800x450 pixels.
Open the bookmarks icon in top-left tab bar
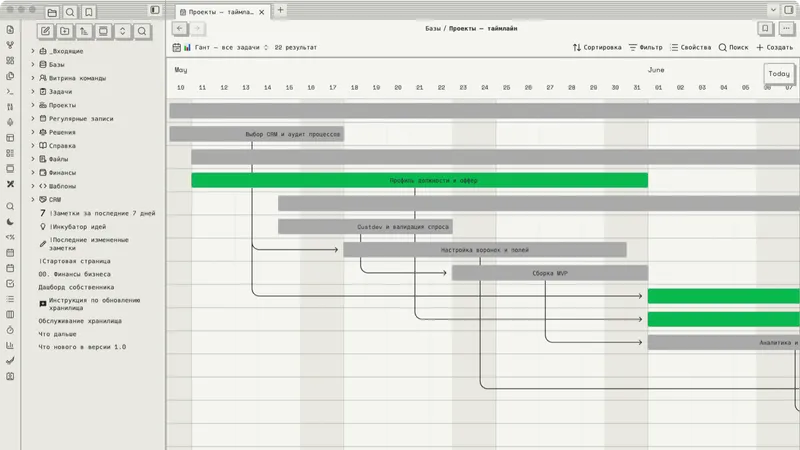[x=89, y=12]
